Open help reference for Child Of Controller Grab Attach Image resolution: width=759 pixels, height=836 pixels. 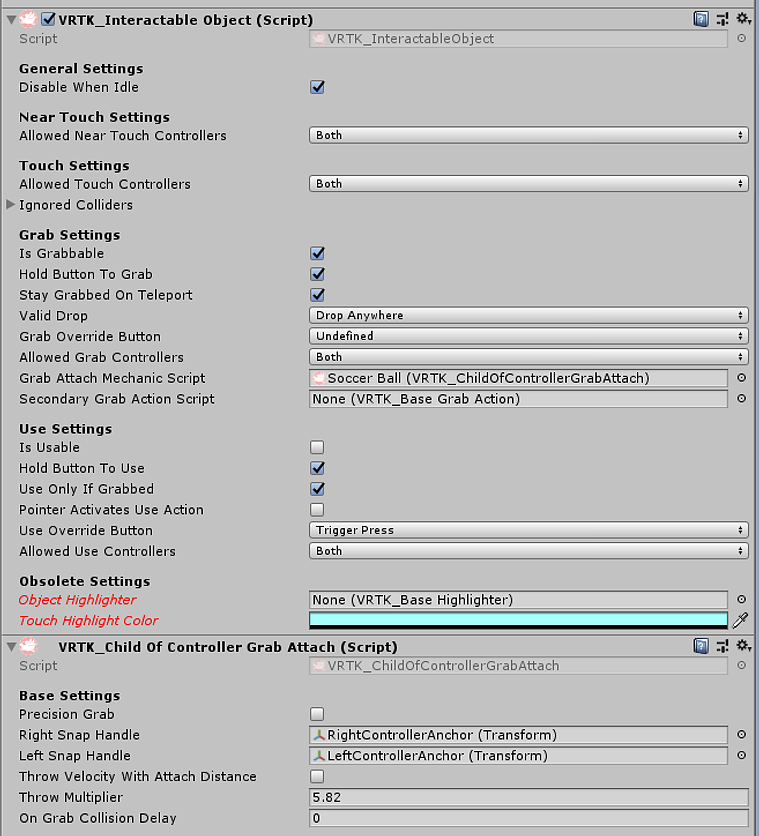pos(701,647)
